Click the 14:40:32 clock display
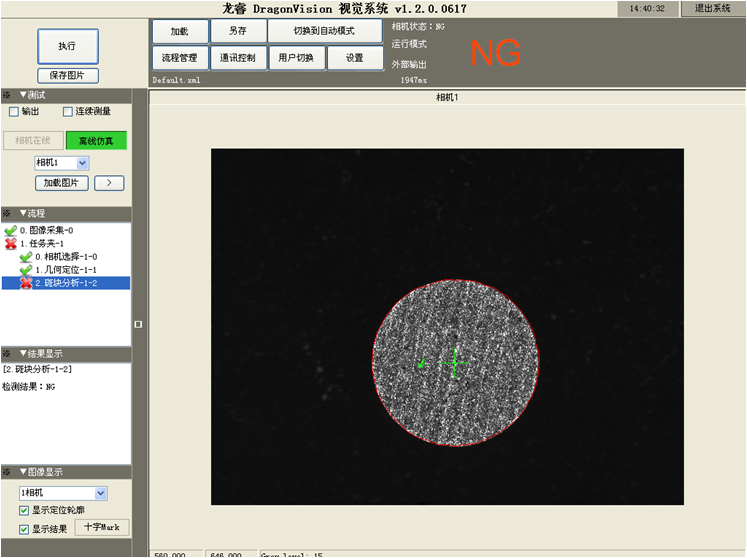This screenshot has width=747, height=558. click(647, 9)
